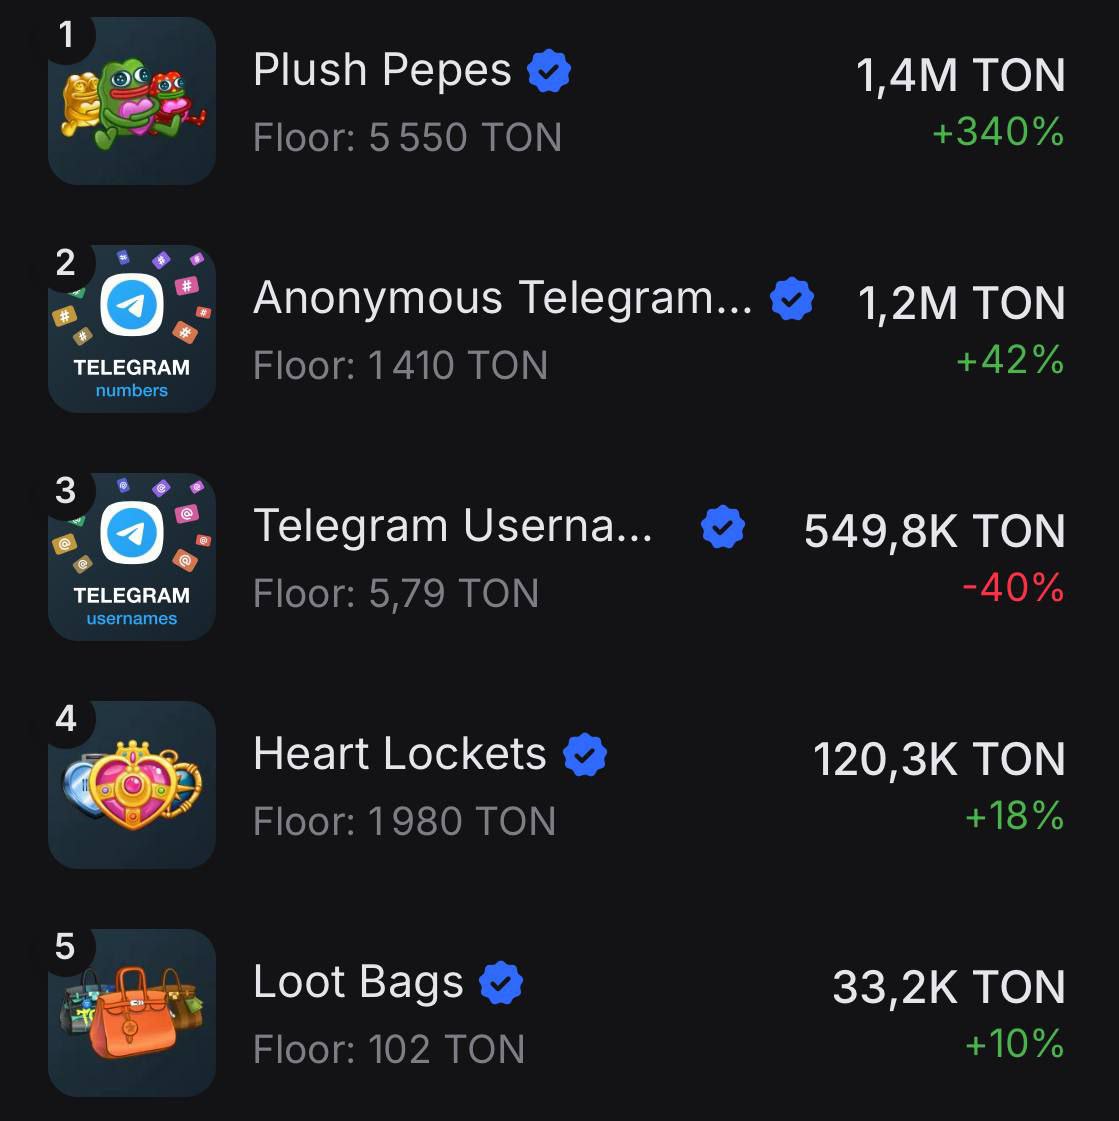Click the Floor: 1 980 TON text
The height and width of the screenshot is (1121, 1119).
tap(404, 822)
